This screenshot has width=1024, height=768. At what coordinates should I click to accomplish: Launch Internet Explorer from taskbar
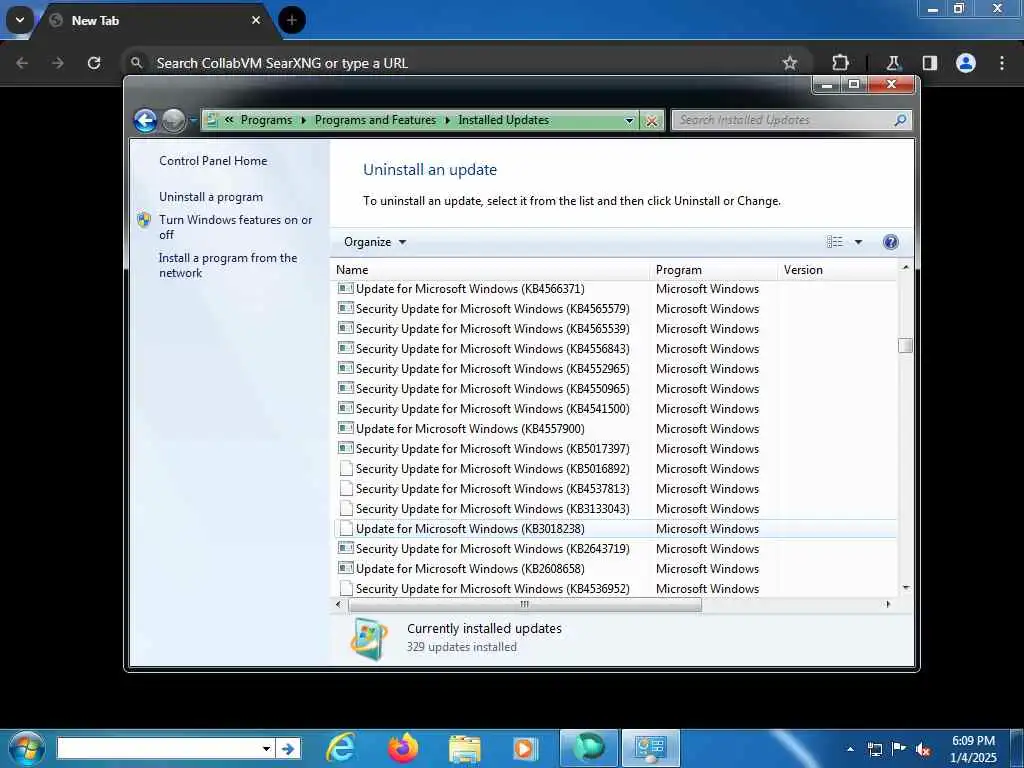coord(341,748)
